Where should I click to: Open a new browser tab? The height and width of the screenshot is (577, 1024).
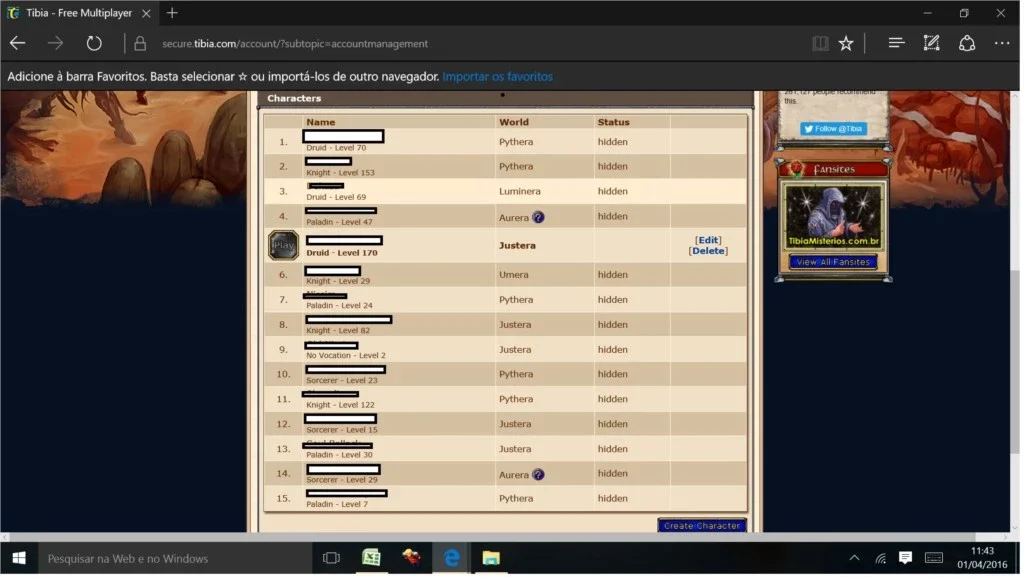172,13
